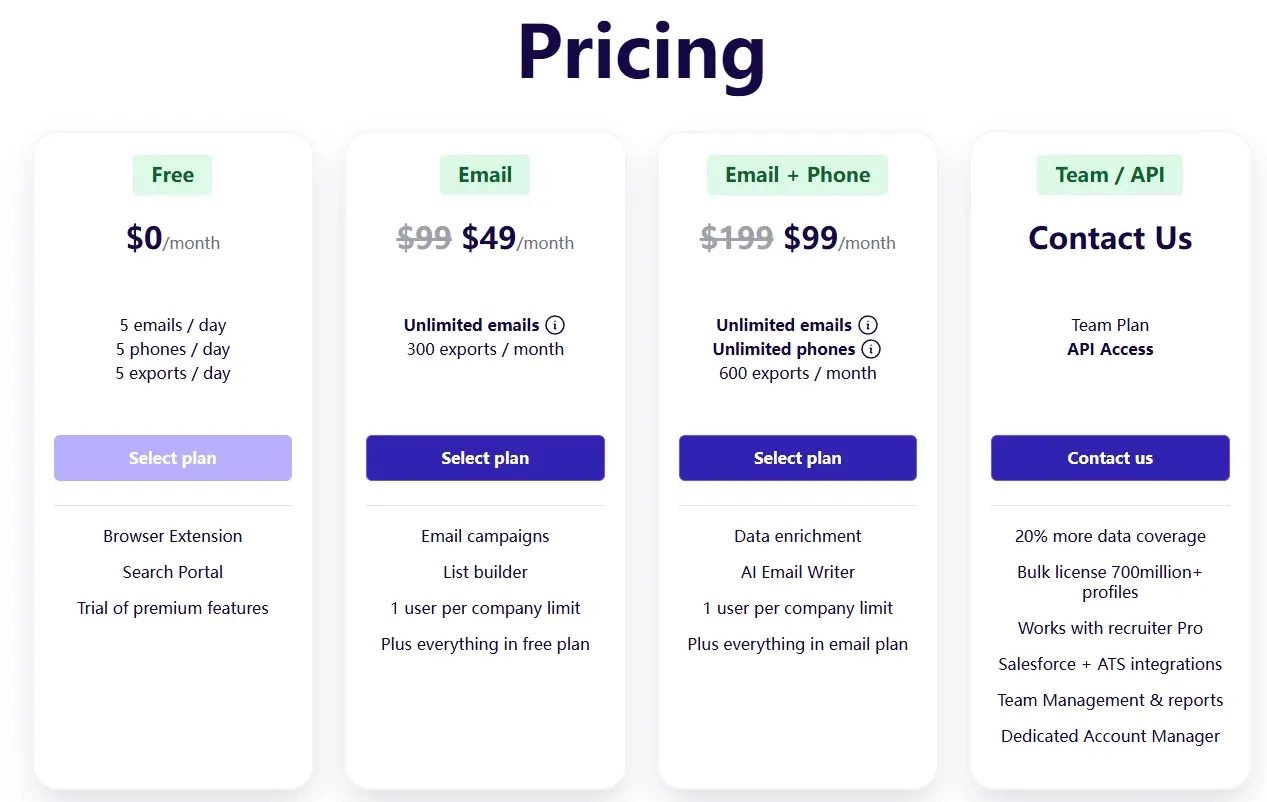Open info icon next to Unlimited phones
The width and height of the screenshot is (1267, 802).
pos(871,349)
